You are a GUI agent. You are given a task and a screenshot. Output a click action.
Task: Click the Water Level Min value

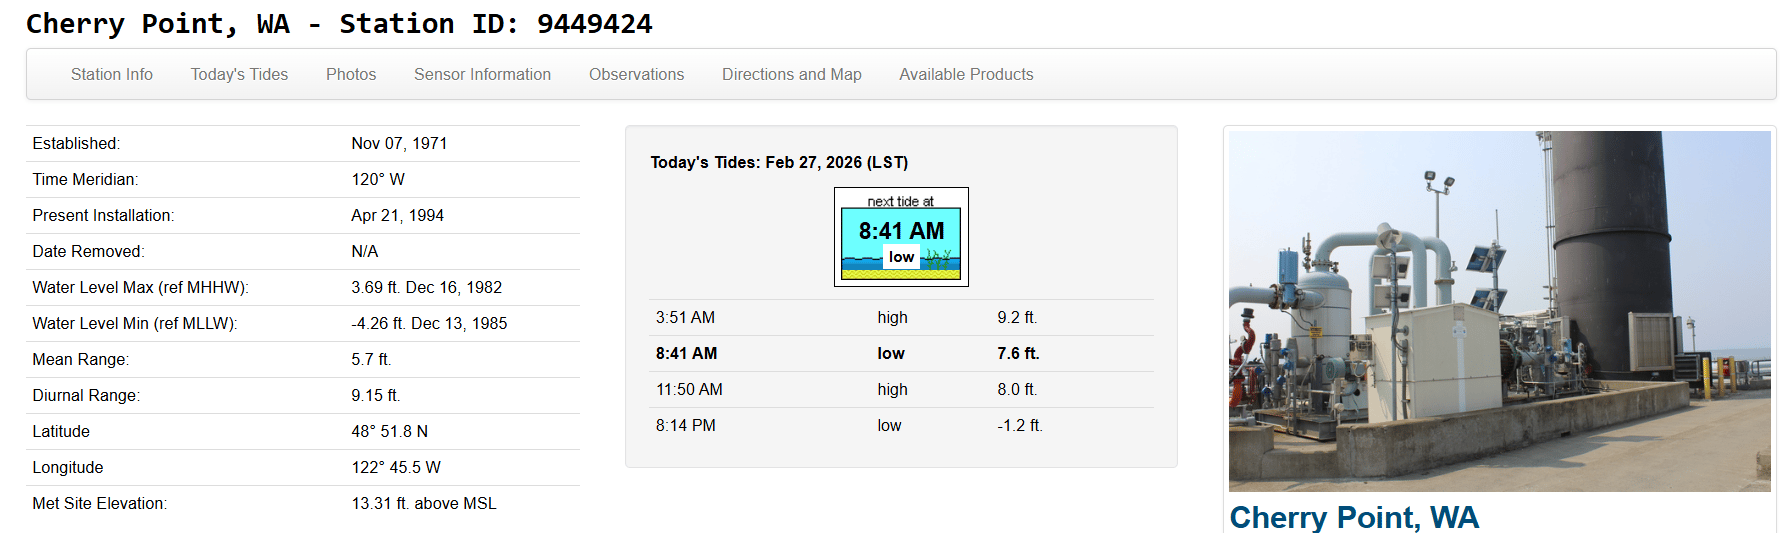tap(429, 324)
